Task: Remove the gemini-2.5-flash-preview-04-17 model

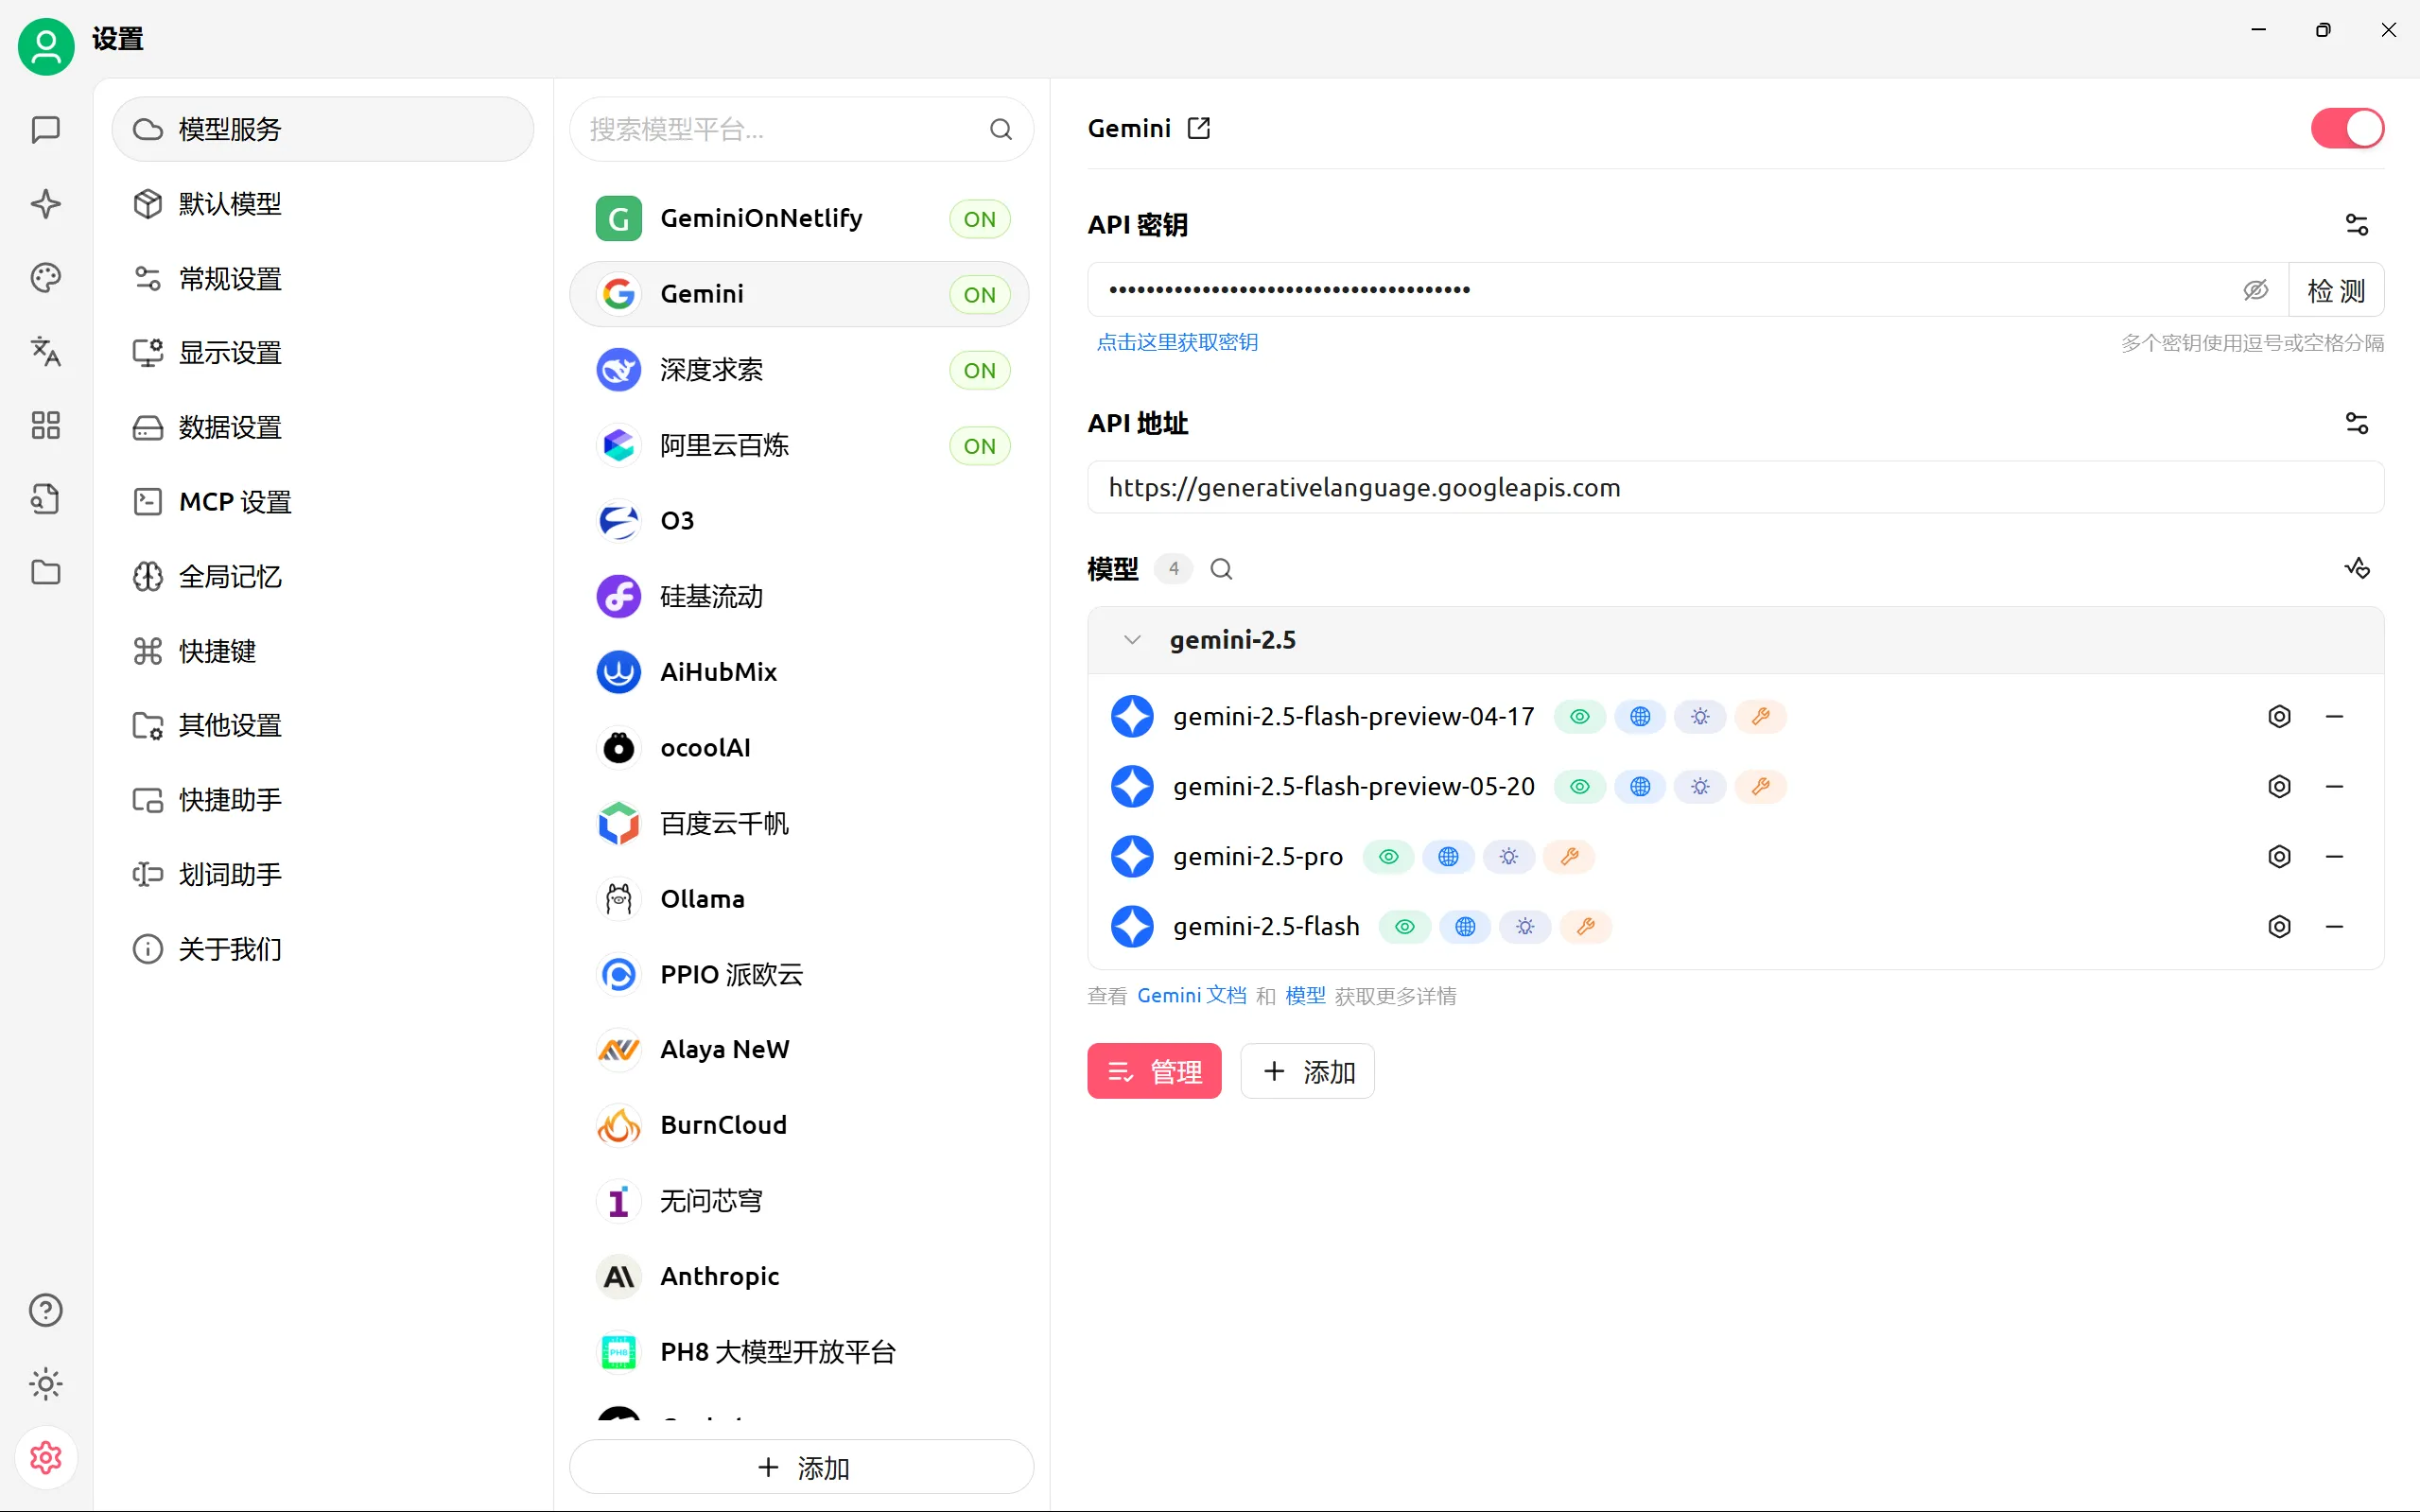Action: pos(2334,717)
